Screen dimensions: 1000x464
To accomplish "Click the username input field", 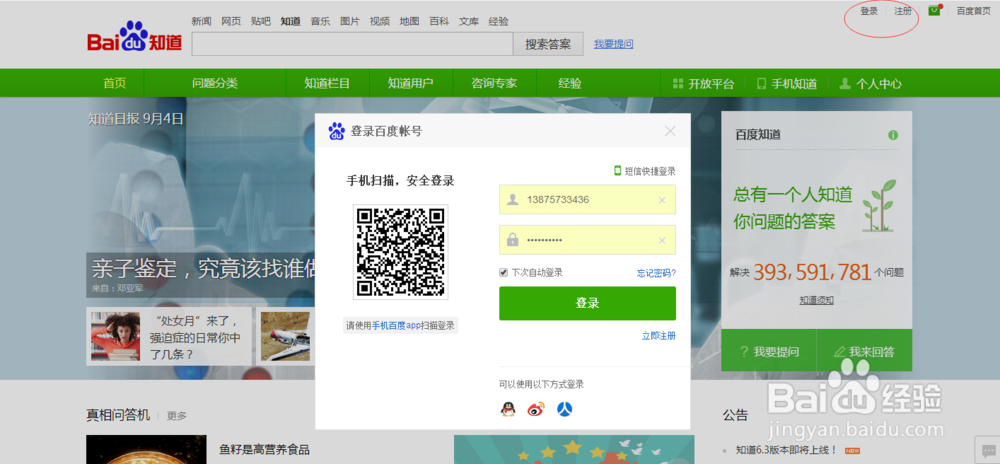I will (587, 200).
